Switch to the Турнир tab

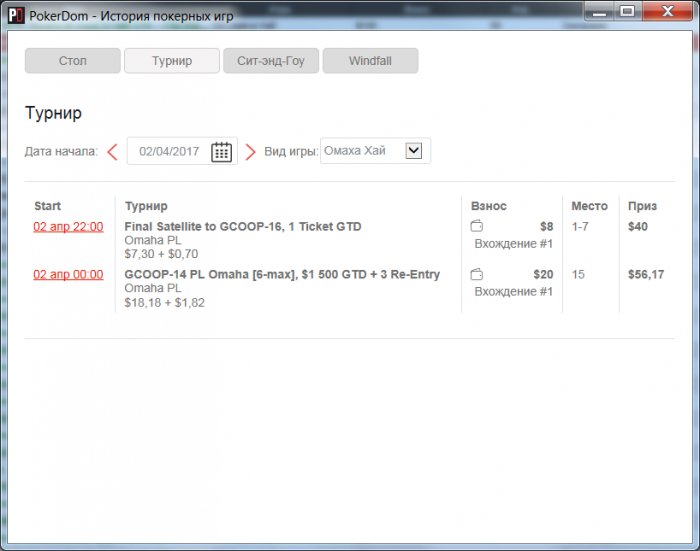(x=172, y=61)
